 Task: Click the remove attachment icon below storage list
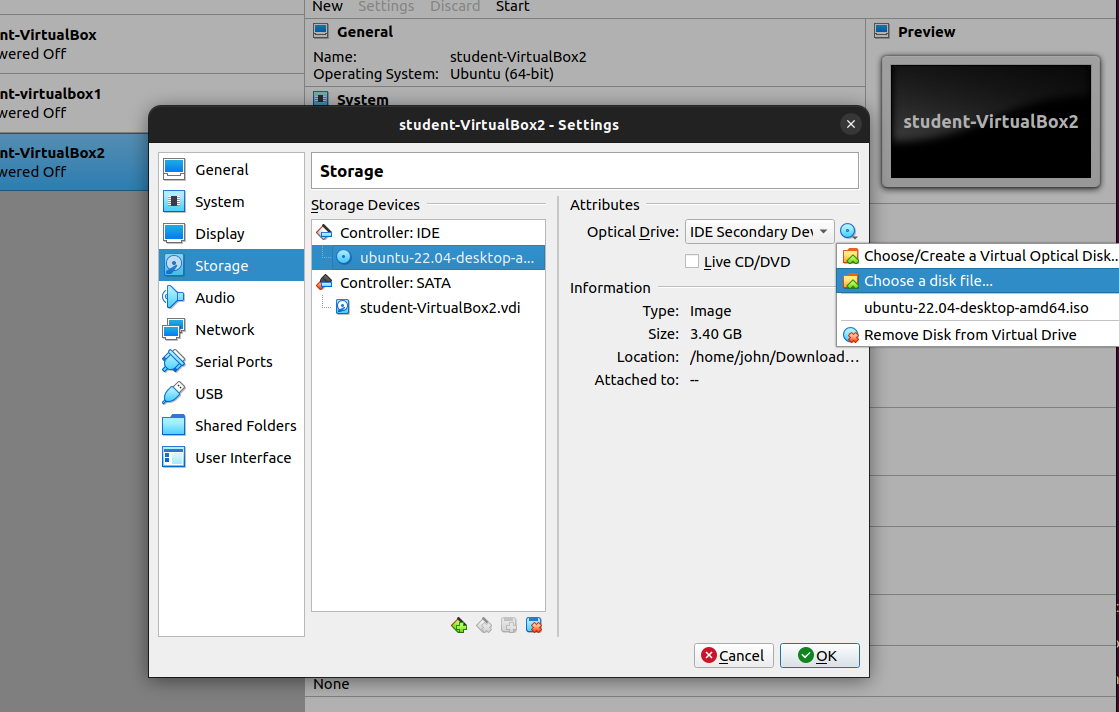[534, 625]
